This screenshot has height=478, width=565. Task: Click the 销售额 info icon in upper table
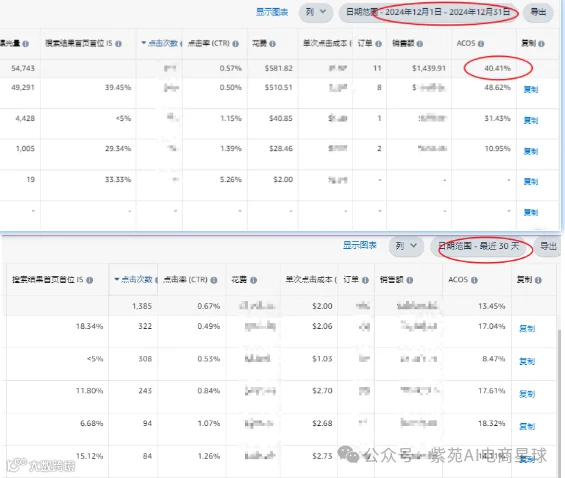tap(419, 44)
